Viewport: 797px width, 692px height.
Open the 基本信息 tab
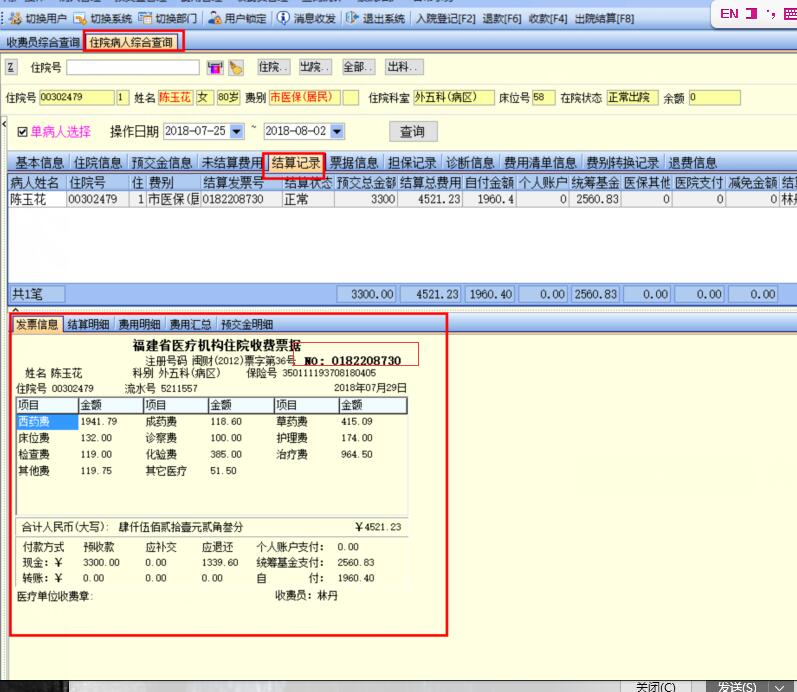pos(39,163)
